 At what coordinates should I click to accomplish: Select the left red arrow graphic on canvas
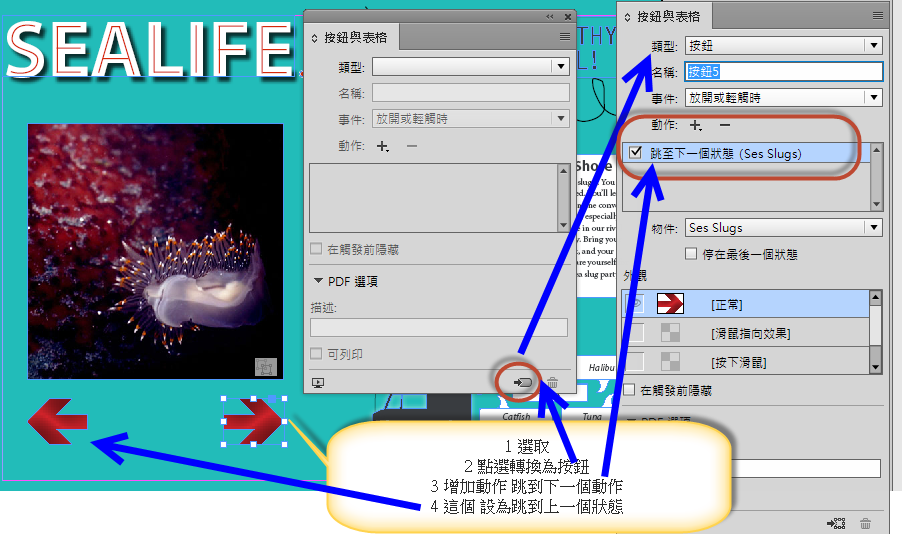(58, 421)
